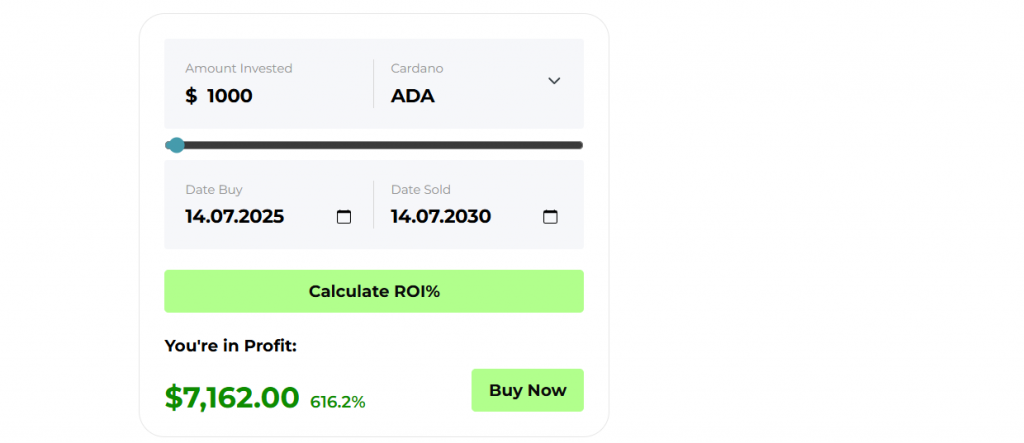Select the 14.07.2030 sold date value
This screenshot has width=1024, height=443.
(x=441, y=216)
